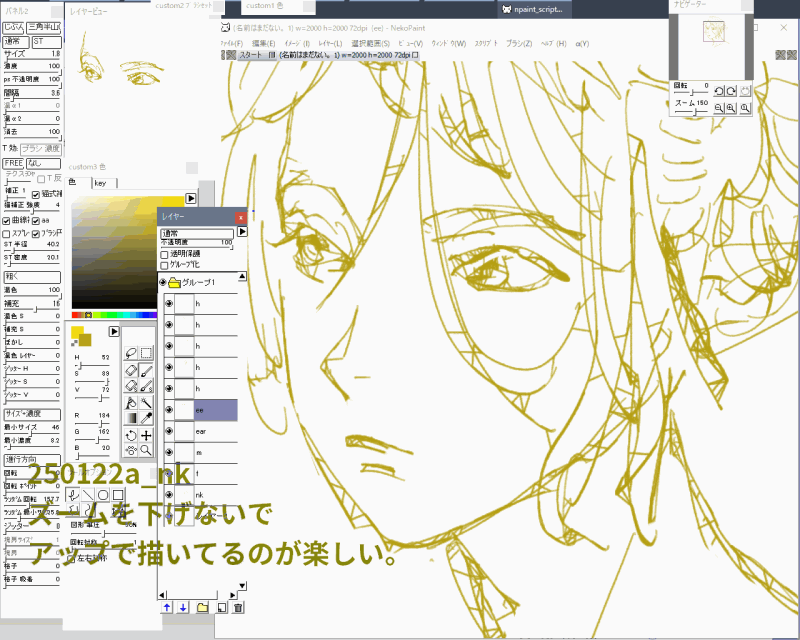Open the ファイル(F) menu
Viewport: 800px width, 640px height.
point(232,43)
